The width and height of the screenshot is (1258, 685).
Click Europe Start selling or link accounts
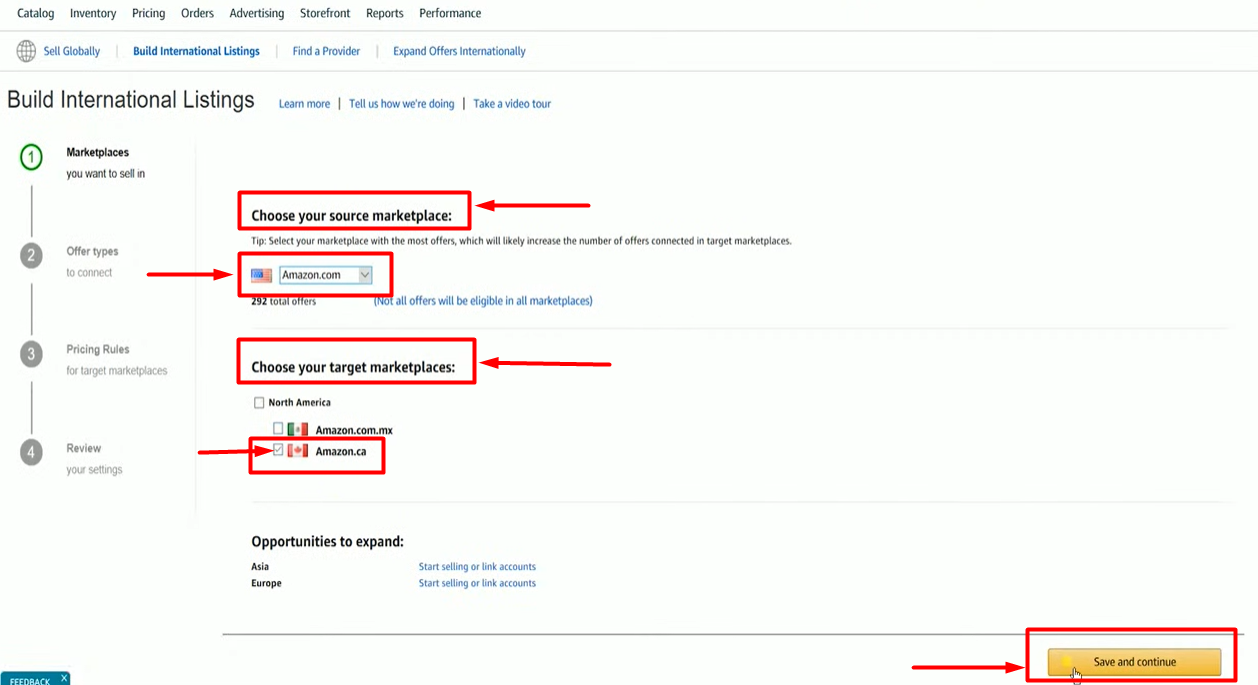(477, 583)
